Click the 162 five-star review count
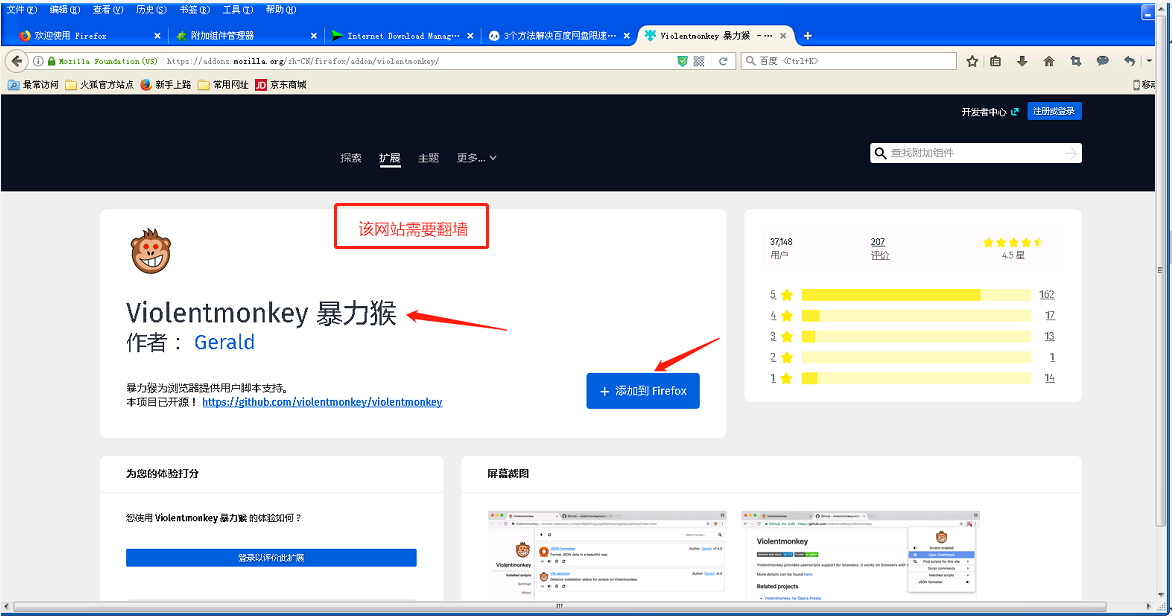The width and height of the screenshot is (1172, 616). tap(1046, 295)
